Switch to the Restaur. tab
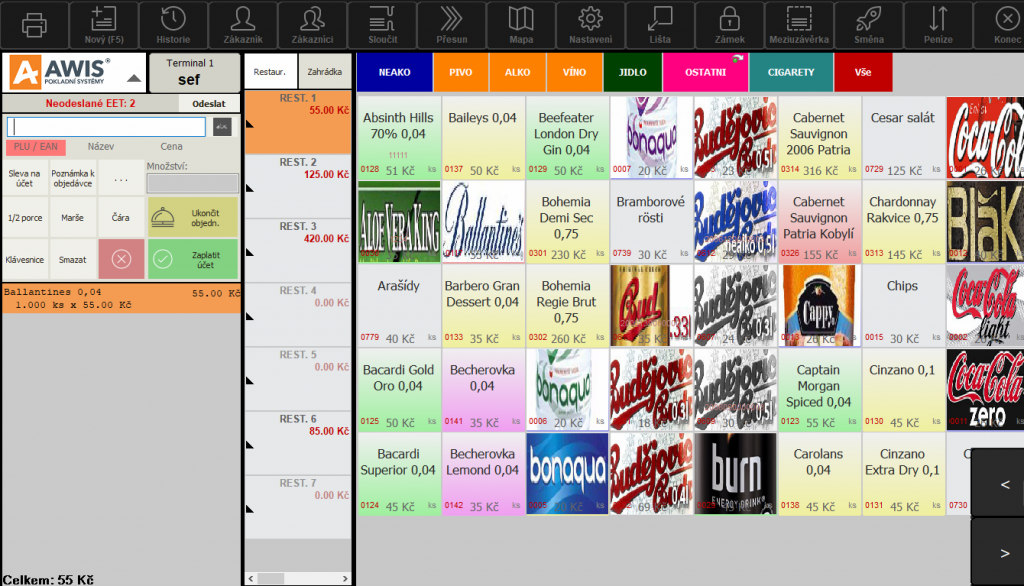The height and width of the screenshot is (586, 1024). tap(270, 72)
